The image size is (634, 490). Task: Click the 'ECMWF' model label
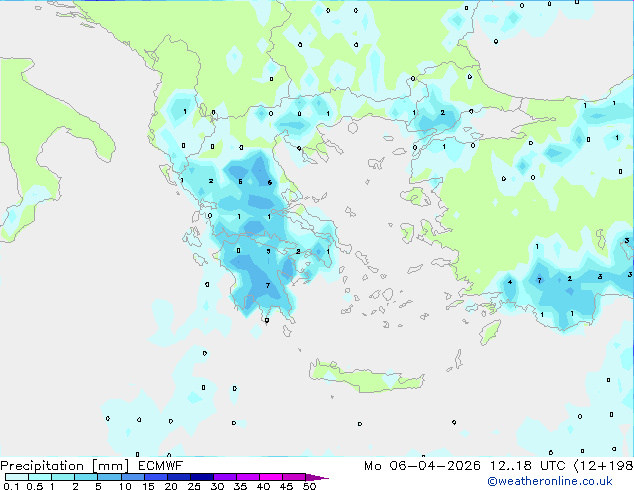point(161,466)
